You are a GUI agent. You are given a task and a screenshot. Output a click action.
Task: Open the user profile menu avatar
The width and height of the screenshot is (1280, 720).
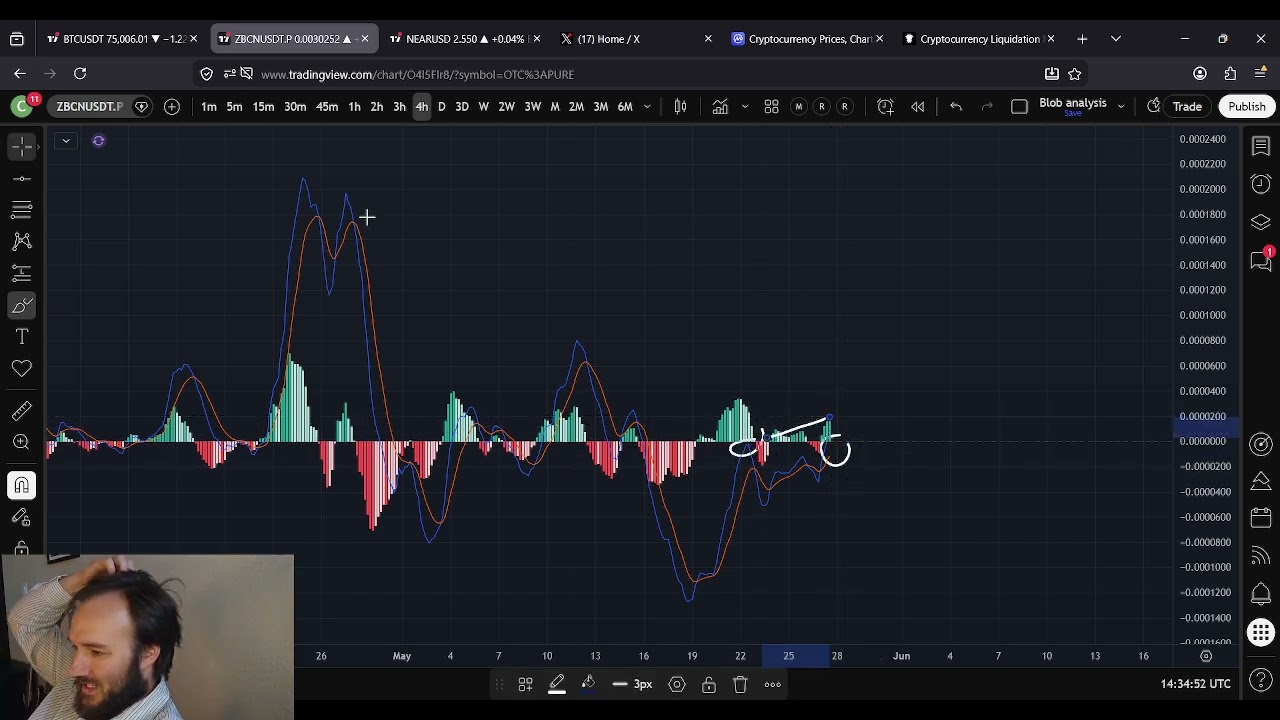[x=22, y=106]
